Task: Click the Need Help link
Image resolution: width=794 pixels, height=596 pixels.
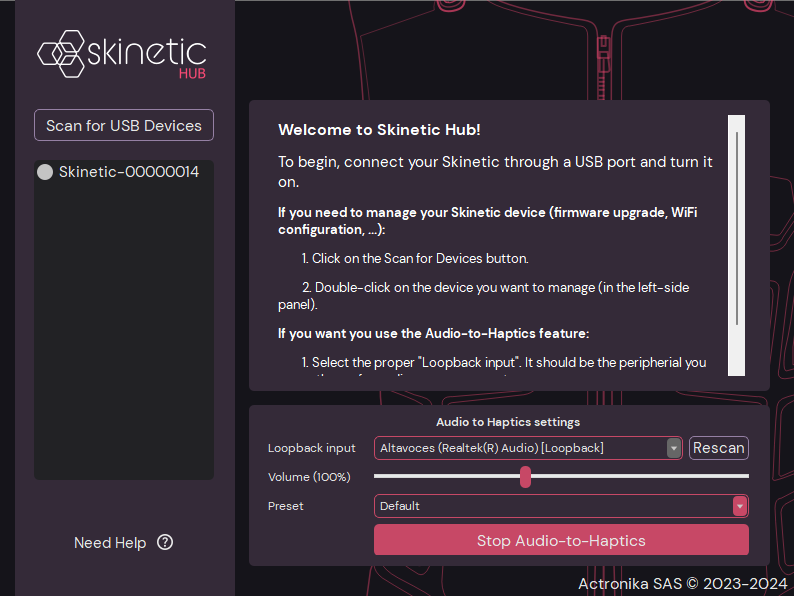Action: point(110,543)
